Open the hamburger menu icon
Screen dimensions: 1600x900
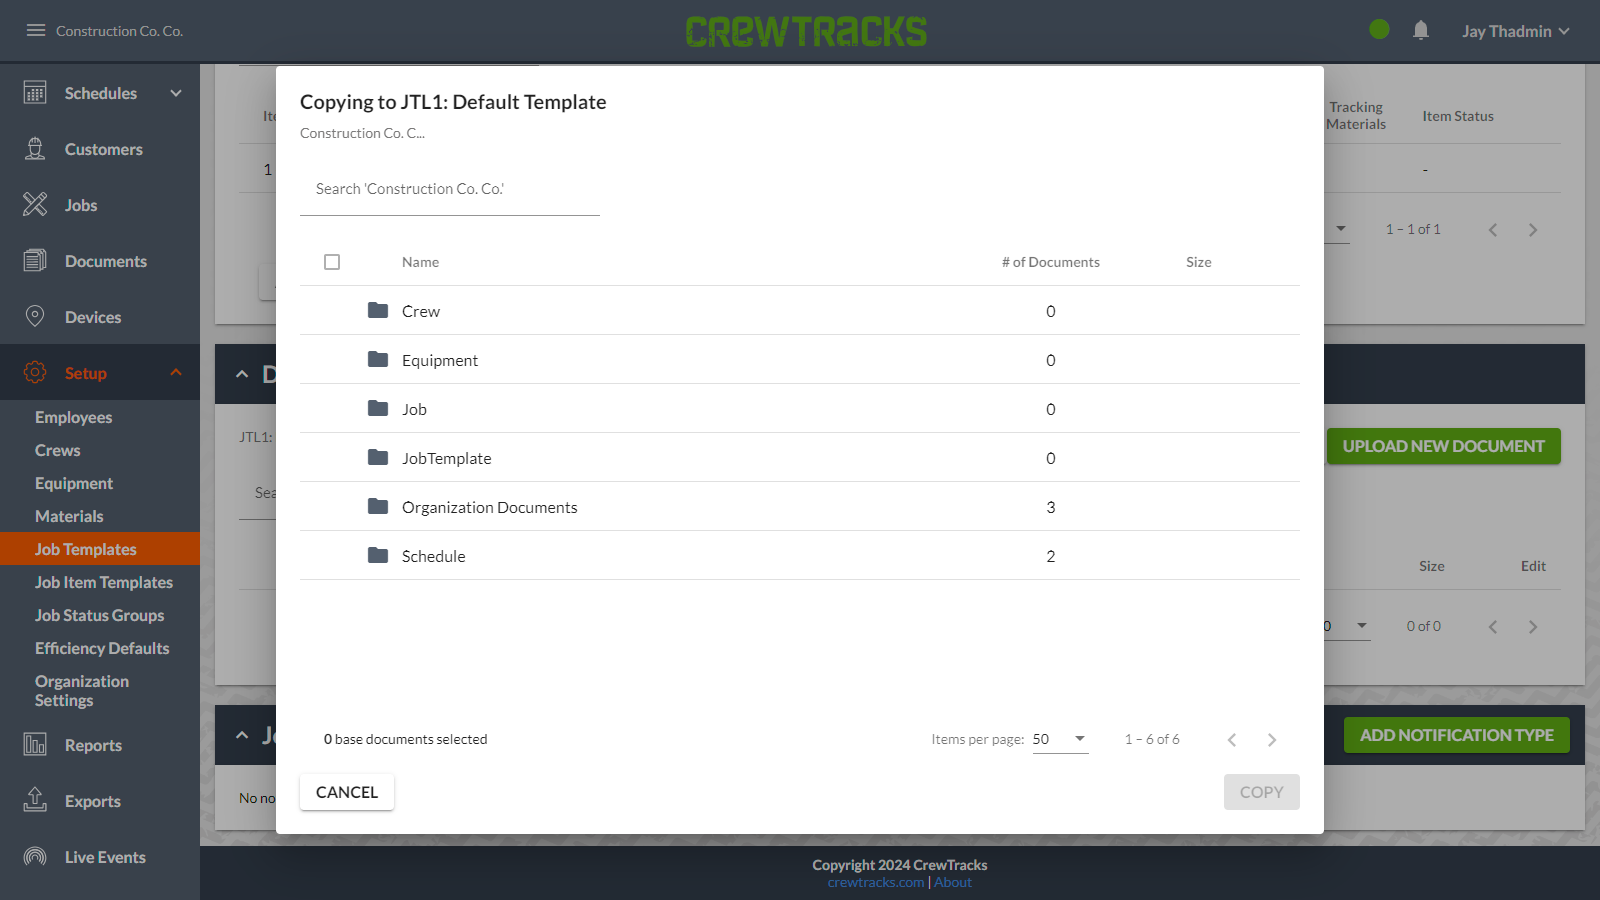[36, 31]
